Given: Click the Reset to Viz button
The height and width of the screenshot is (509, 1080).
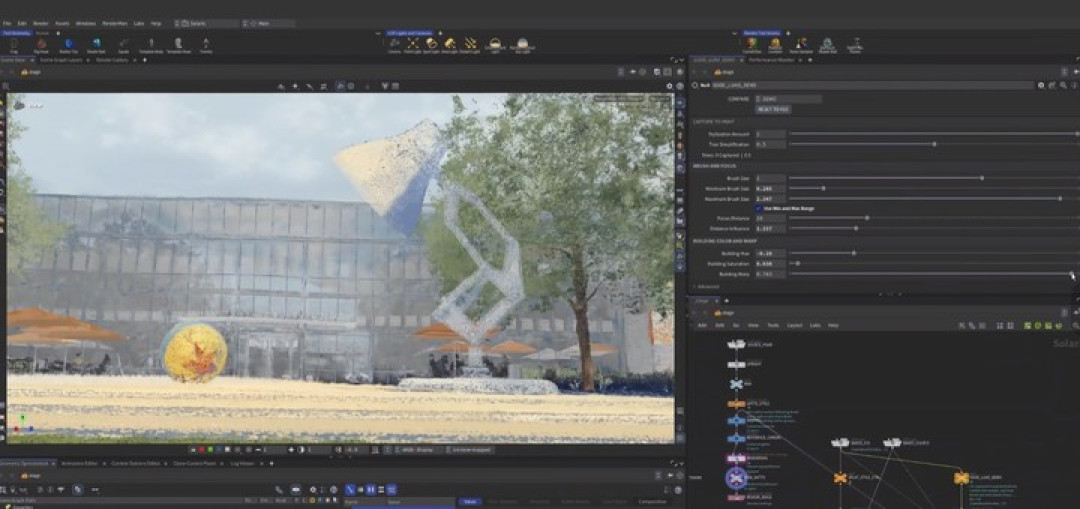Looking at the screenshot, I should point(773,110).
